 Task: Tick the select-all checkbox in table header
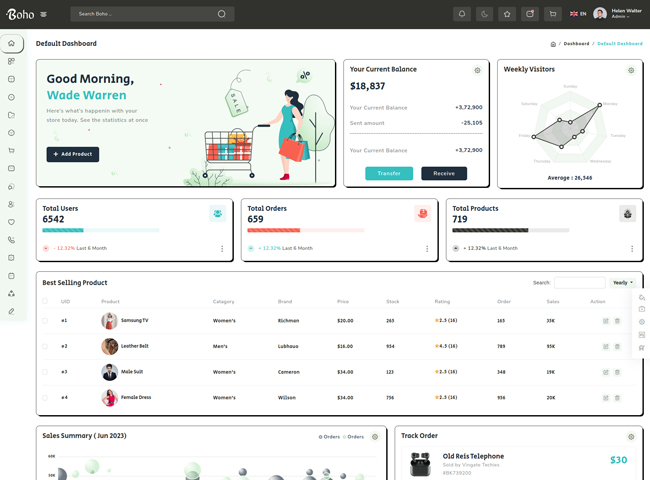45,301
